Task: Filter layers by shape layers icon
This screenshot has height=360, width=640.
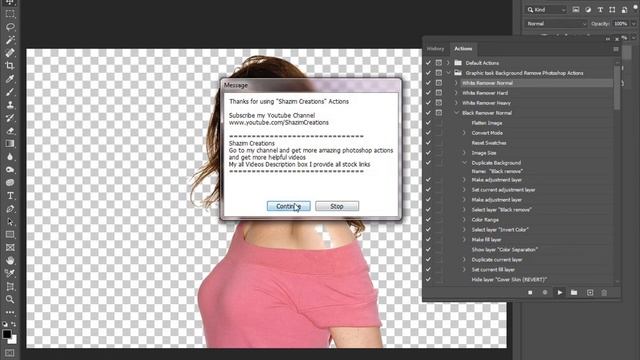Action: coord(612,10)
